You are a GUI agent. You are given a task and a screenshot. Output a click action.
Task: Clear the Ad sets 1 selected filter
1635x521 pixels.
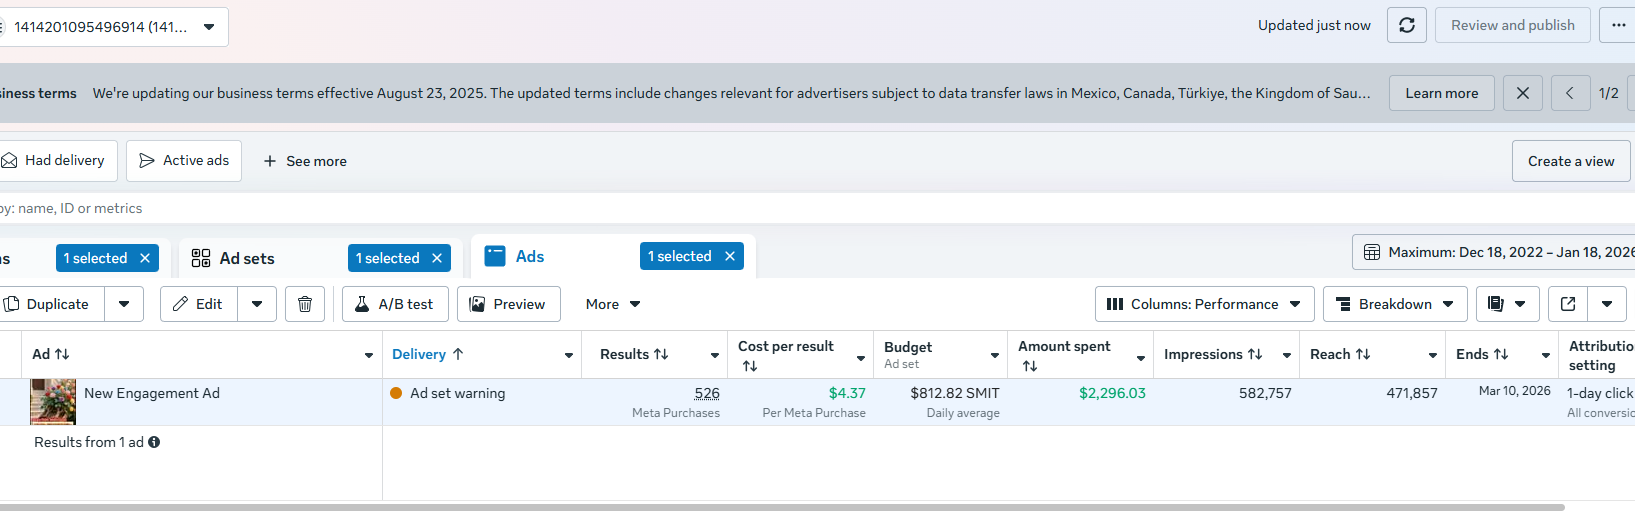point(437,258)
